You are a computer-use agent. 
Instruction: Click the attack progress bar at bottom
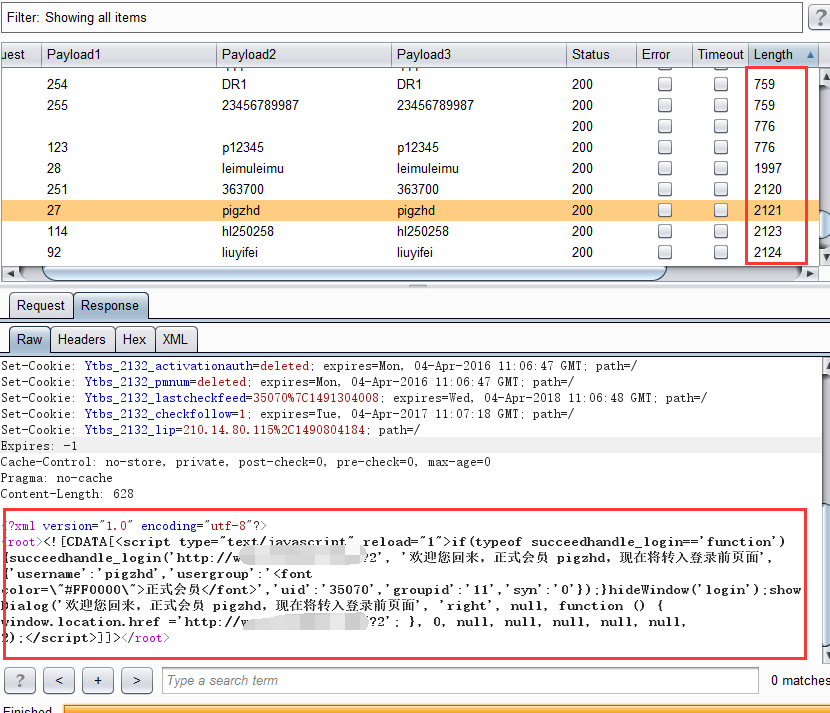click(446, 709)
